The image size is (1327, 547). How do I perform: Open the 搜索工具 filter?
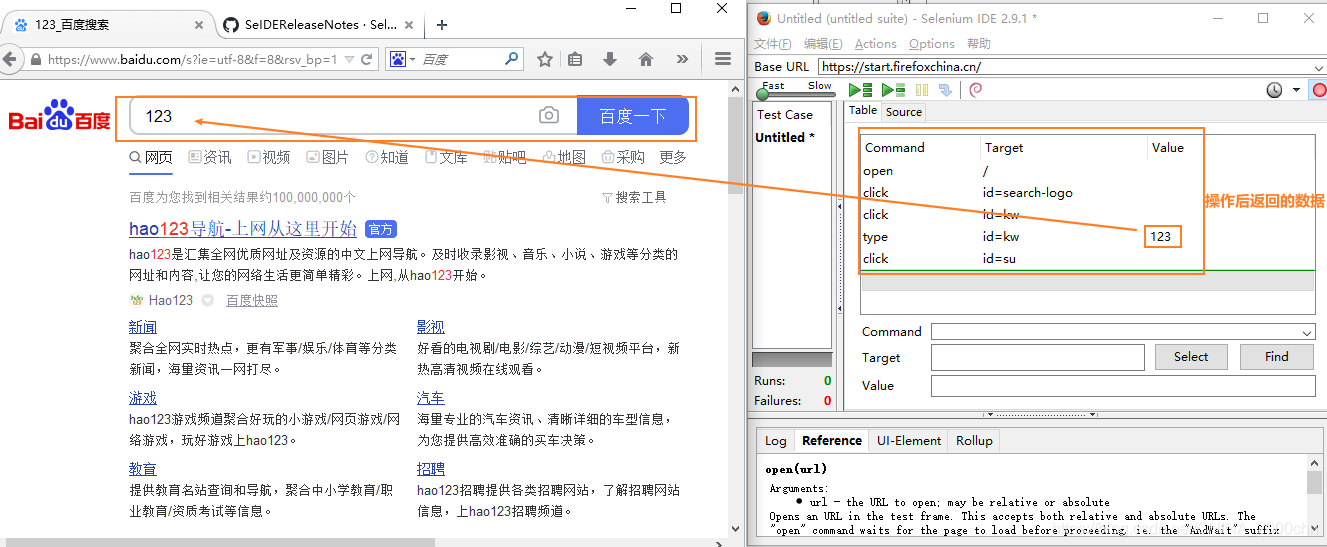point(634,198)
